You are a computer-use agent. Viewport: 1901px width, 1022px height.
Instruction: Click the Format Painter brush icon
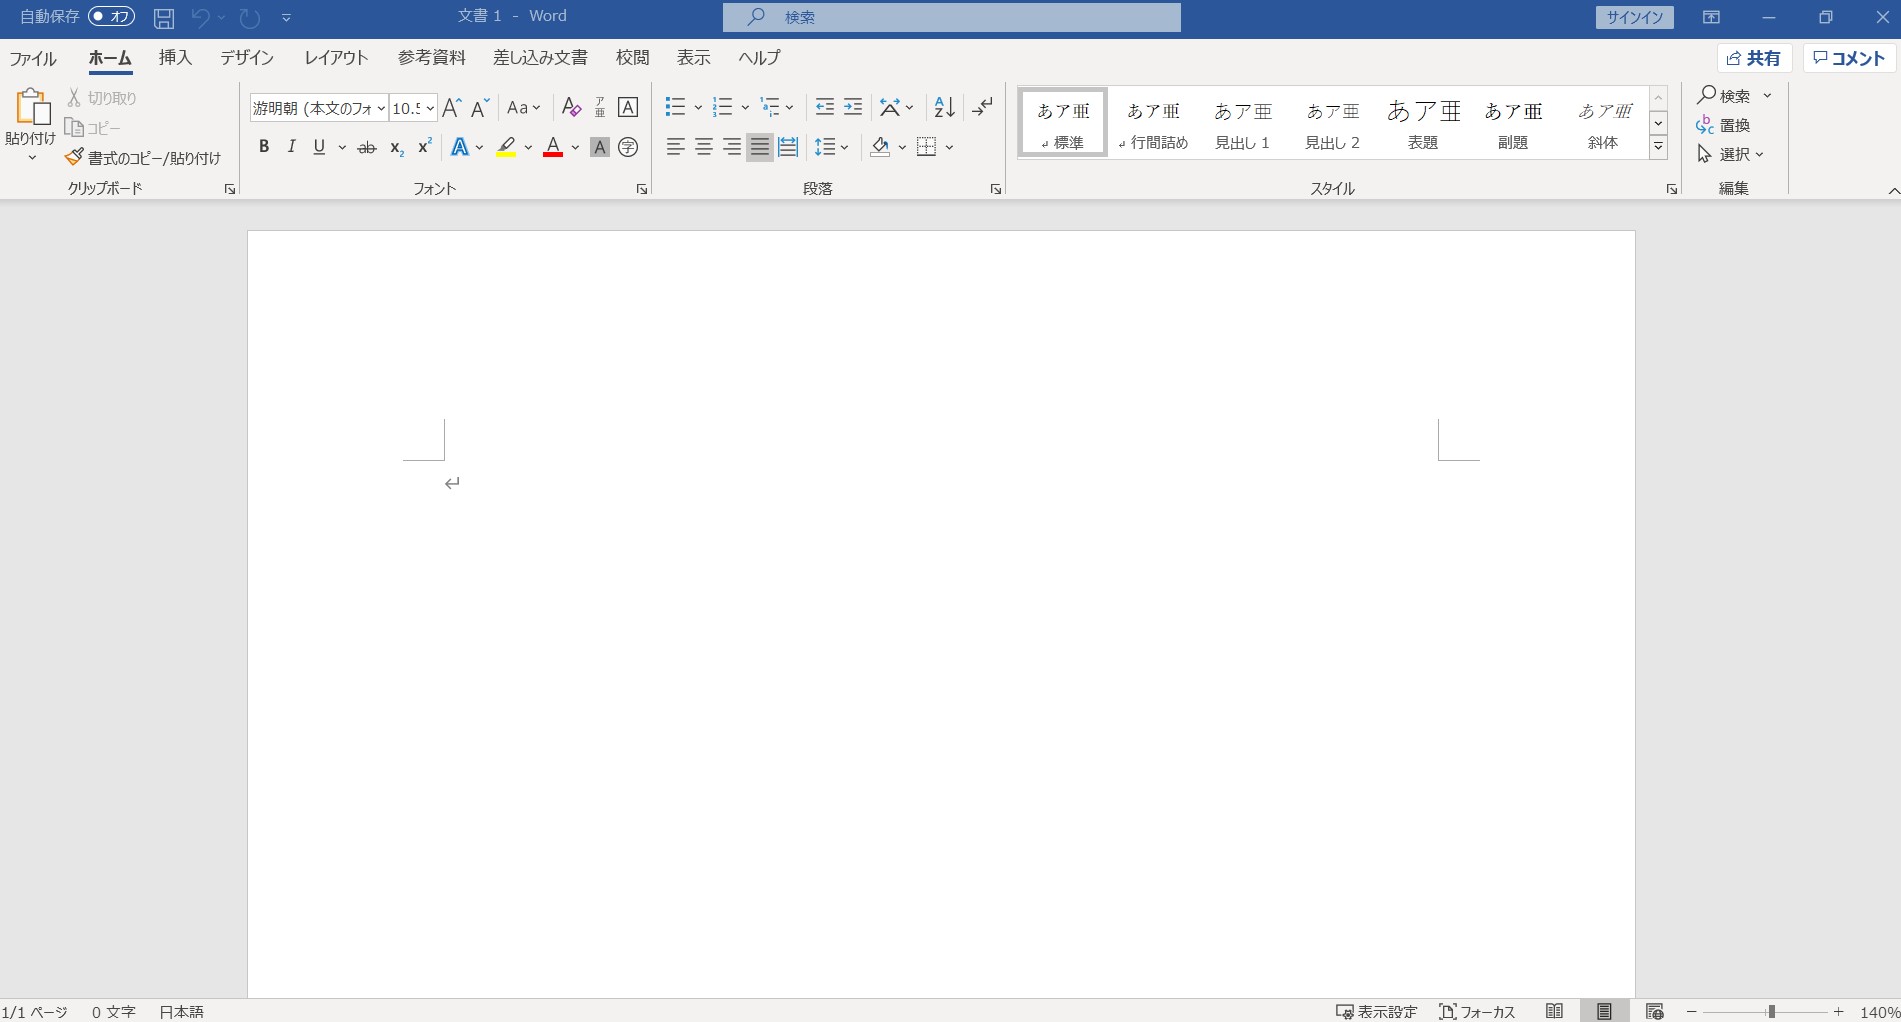click(x=74, y=157)
